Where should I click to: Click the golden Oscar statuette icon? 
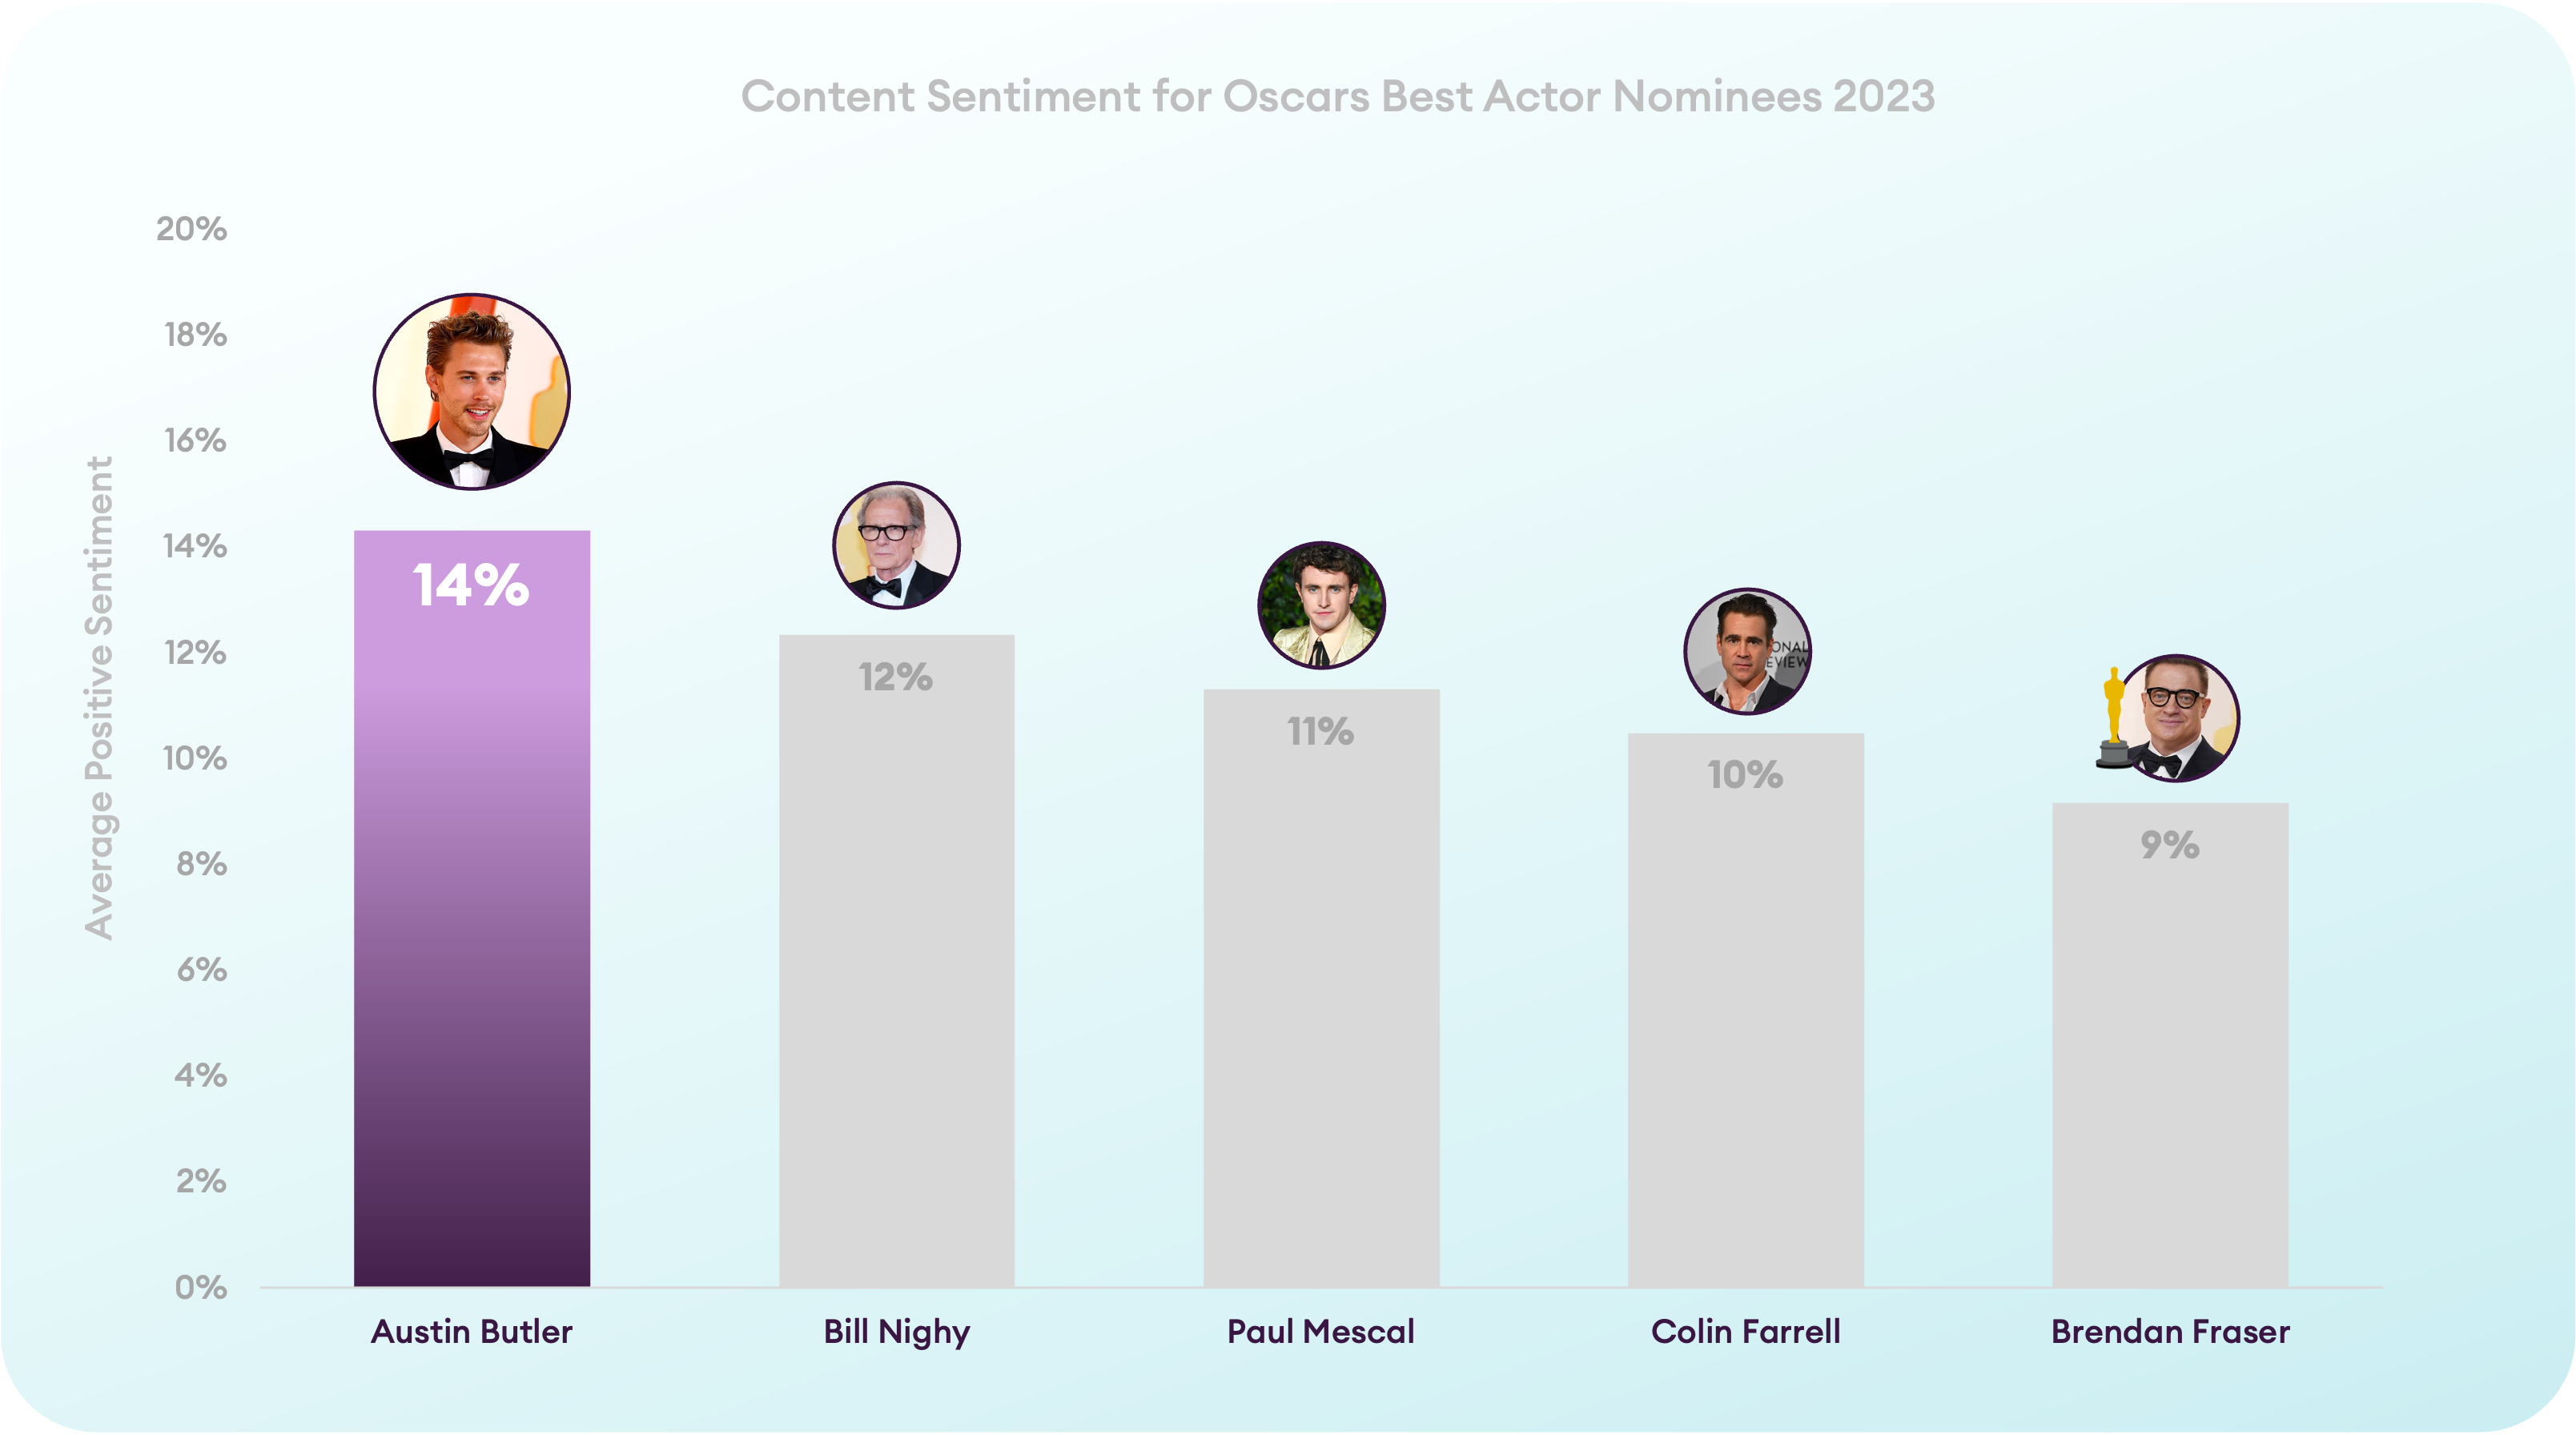point(2113,718)
